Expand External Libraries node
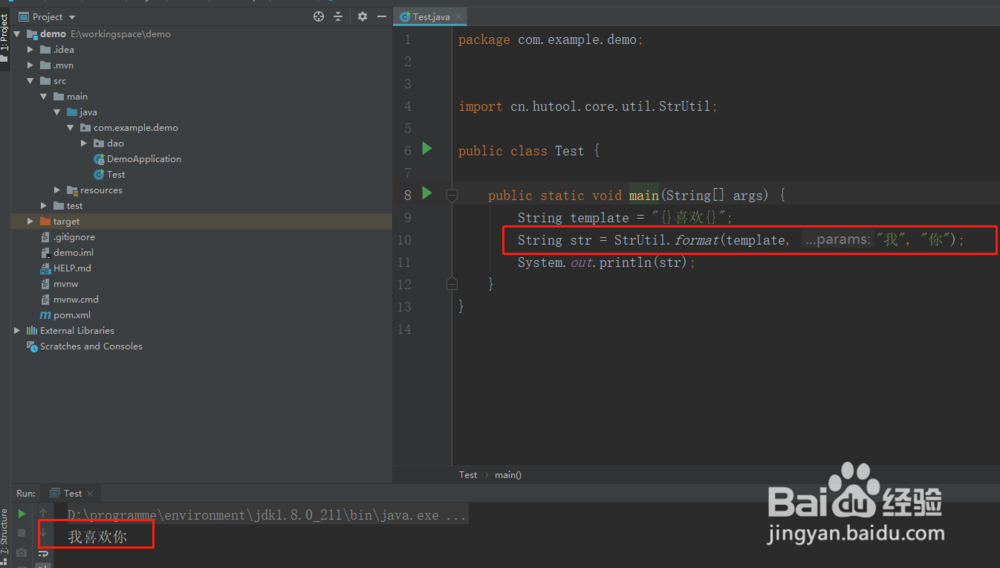This screenshot has height=568, width=1000. click(x=17, y=331)
